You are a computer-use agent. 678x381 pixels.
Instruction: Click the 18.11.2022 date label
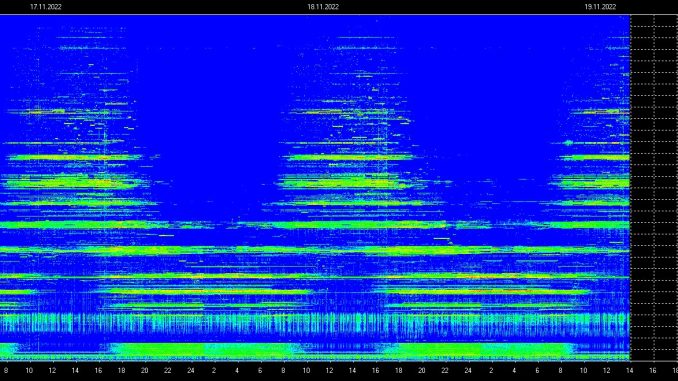tap(323, 7)
